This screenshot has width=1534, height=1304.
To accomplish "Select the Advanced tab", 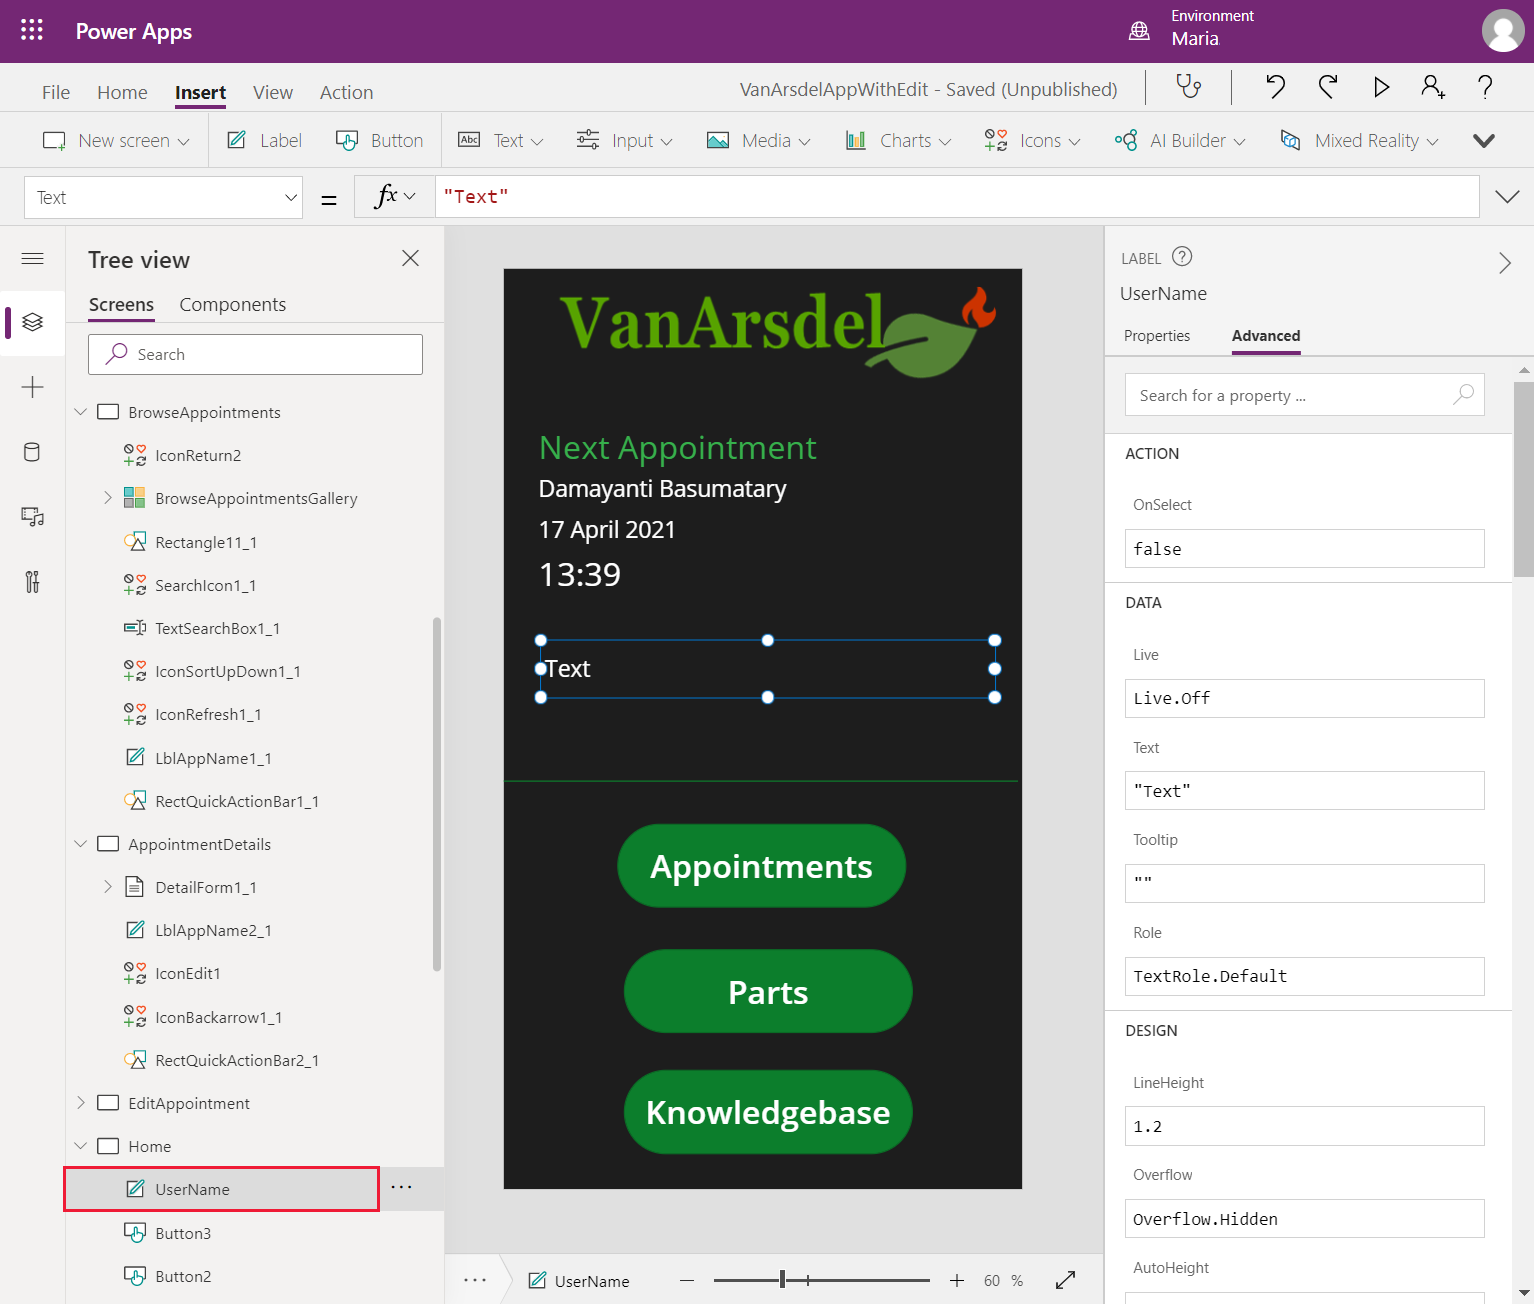I will [1266, 336].
